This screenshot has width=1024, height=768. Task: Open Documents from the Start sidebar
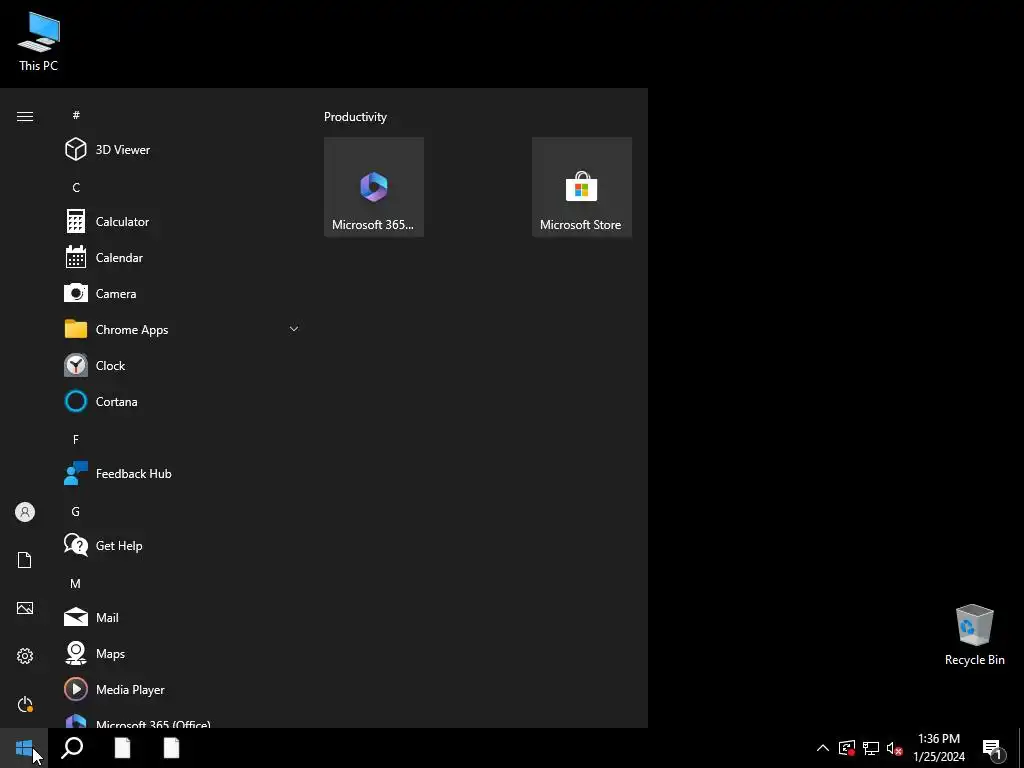25,560
